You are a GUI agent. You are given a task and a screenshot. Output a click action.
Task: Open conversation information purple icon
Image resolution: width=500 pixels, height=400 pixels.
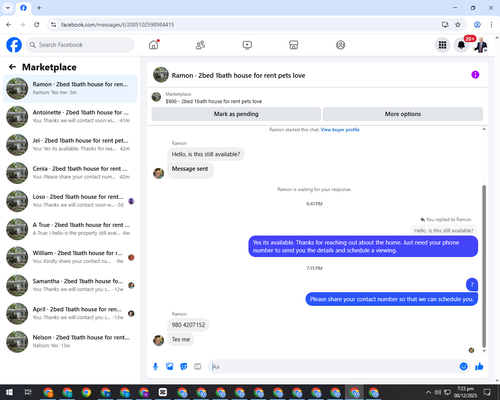pyautogui.click(x=475, y=75)
